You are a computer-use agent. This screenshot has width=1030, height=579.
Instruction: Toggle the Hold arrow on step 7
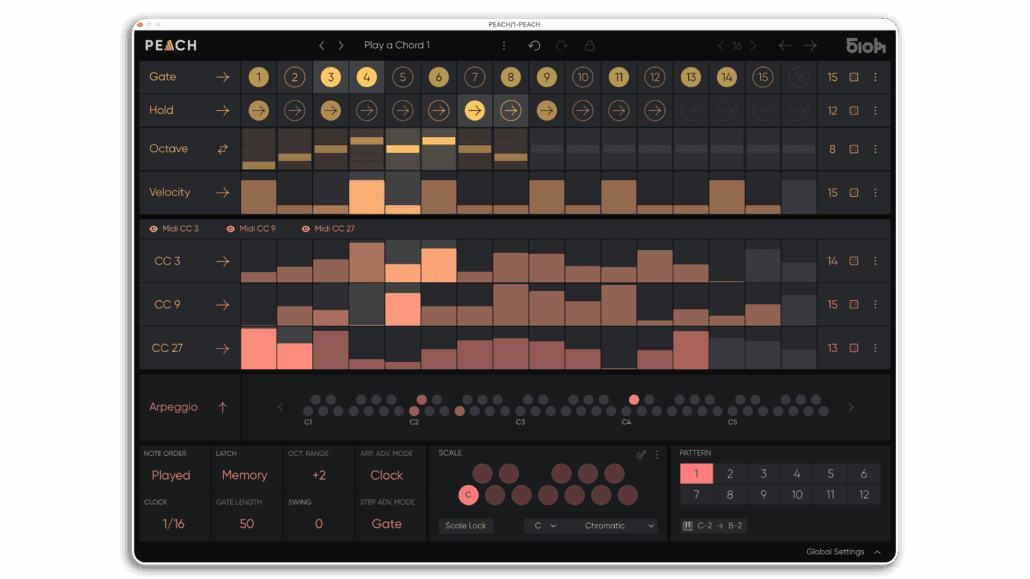[x=474, y=110]
